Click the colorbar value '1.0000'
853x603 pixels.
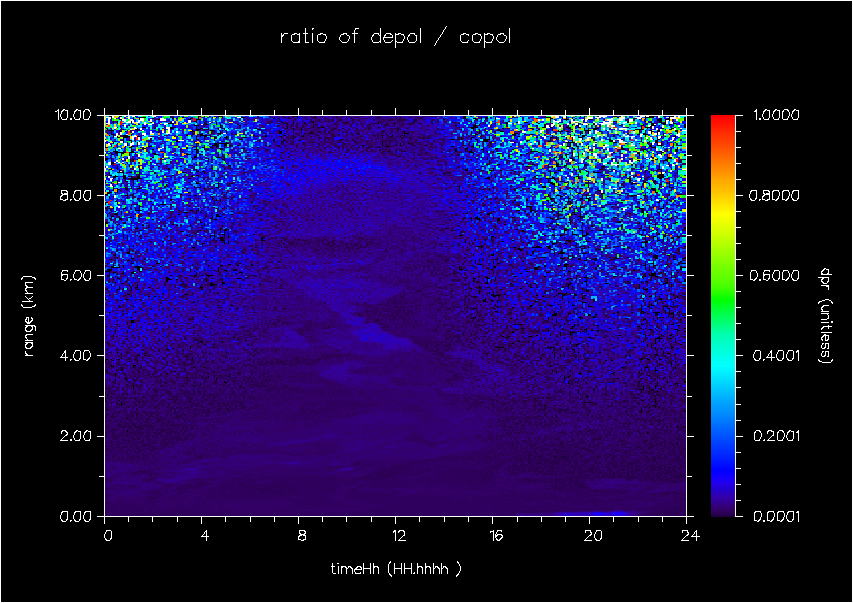776,115
